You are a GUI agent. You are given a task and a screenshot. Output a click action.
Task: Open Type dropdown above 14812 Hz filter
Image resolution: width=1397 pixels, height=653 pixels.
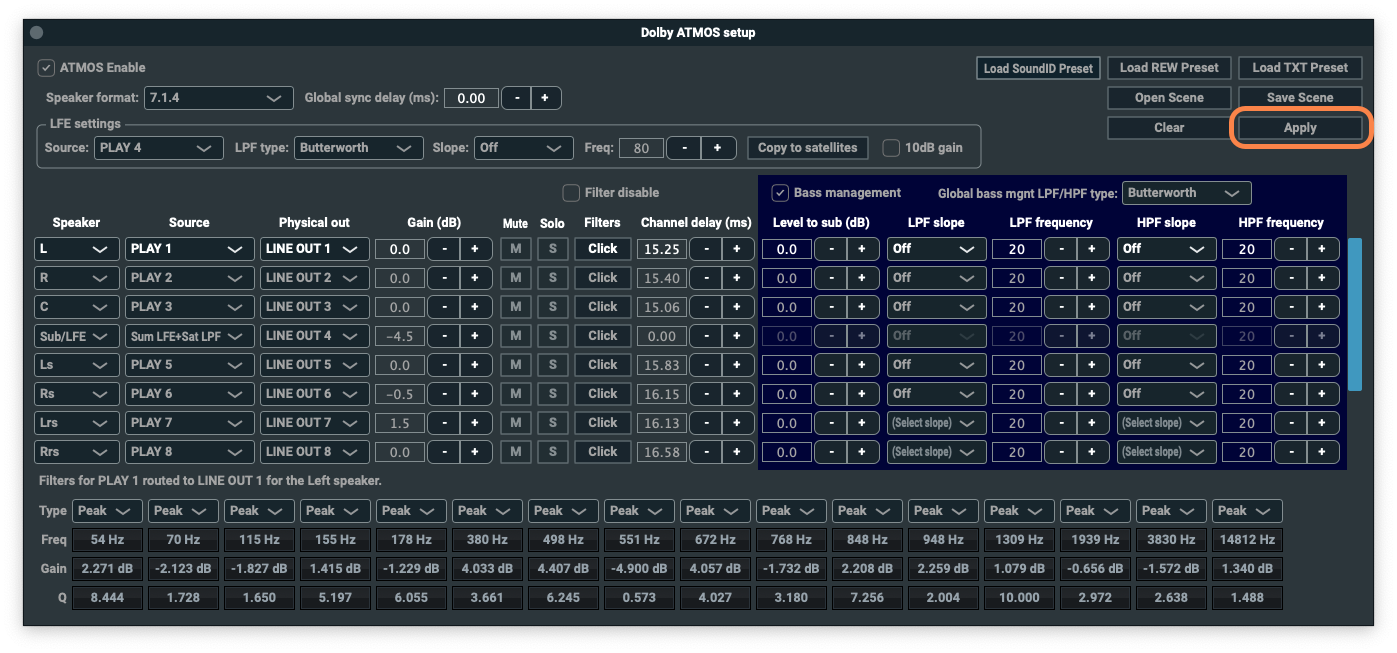(x=1247, y=511)
